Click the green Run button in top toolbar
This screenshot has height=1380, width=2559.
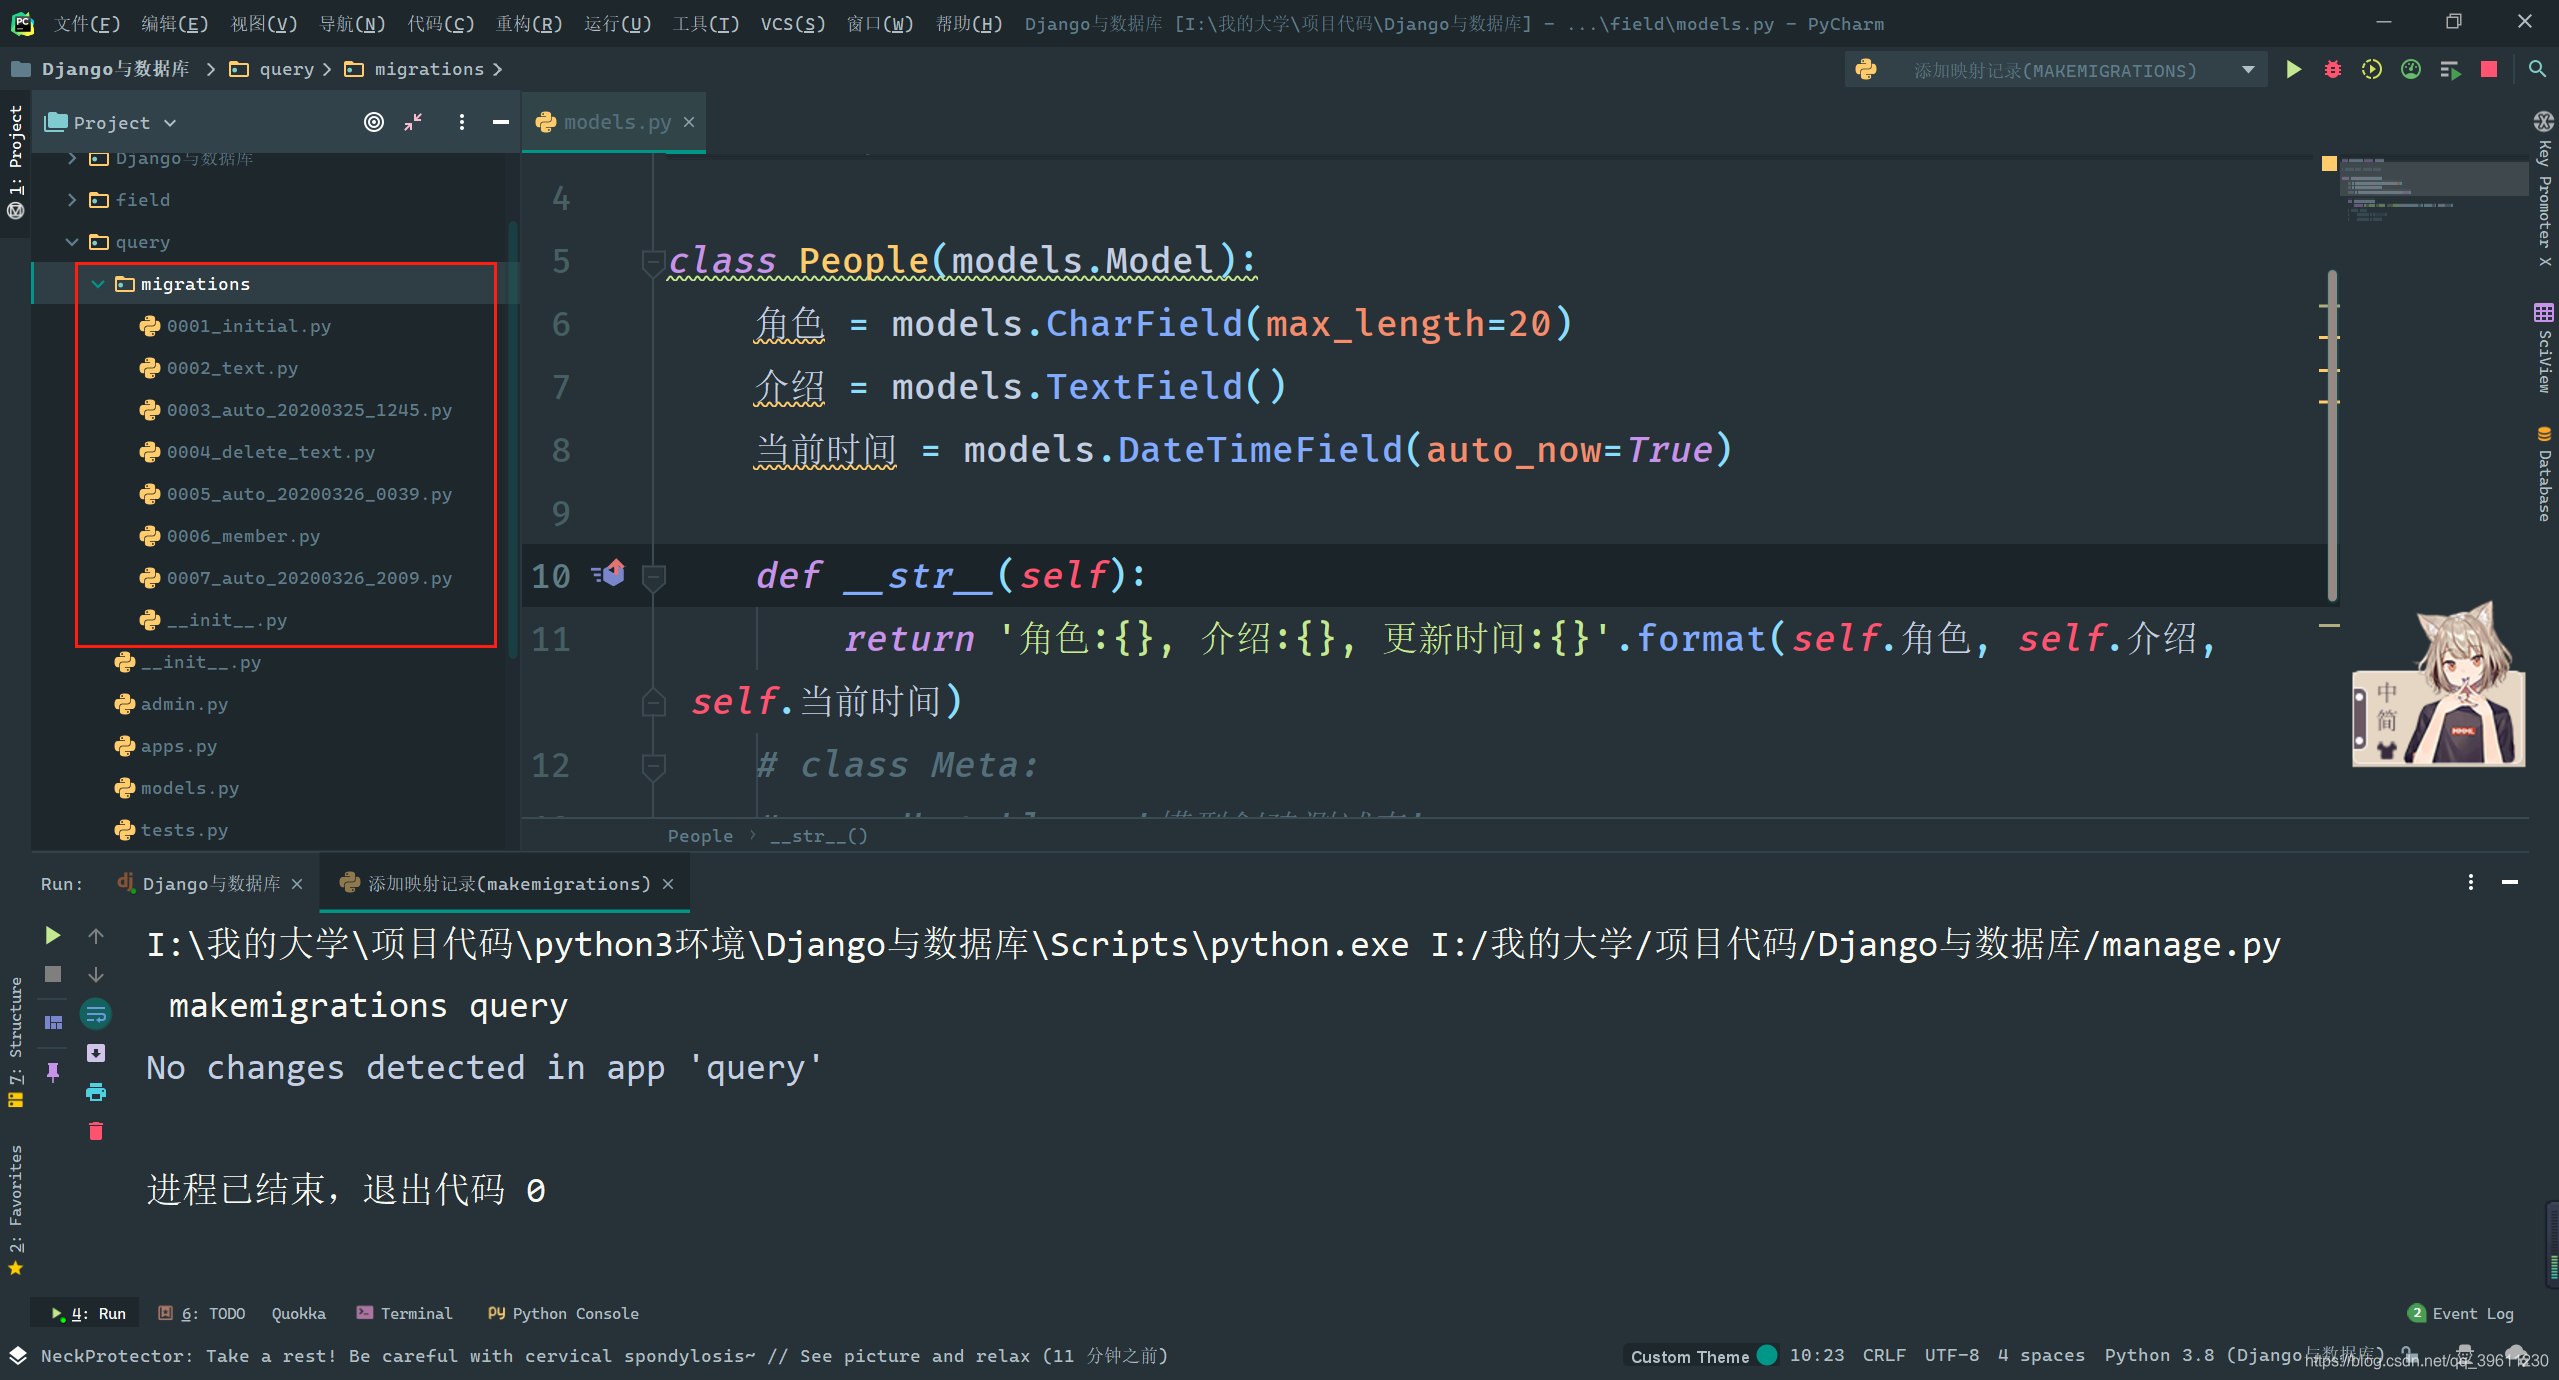[x=2293, y=70]
